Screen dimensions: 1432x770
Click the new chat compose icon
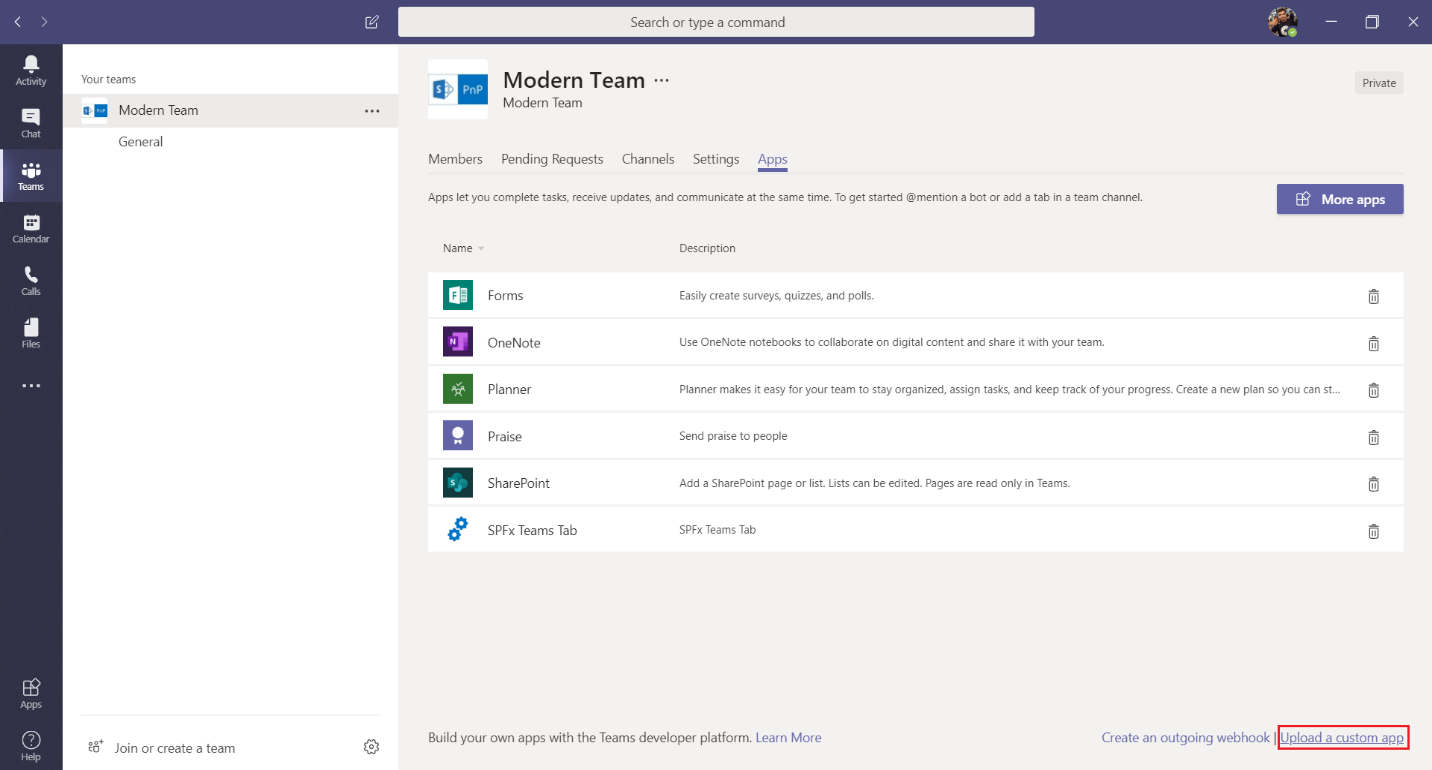coord(372,22)
